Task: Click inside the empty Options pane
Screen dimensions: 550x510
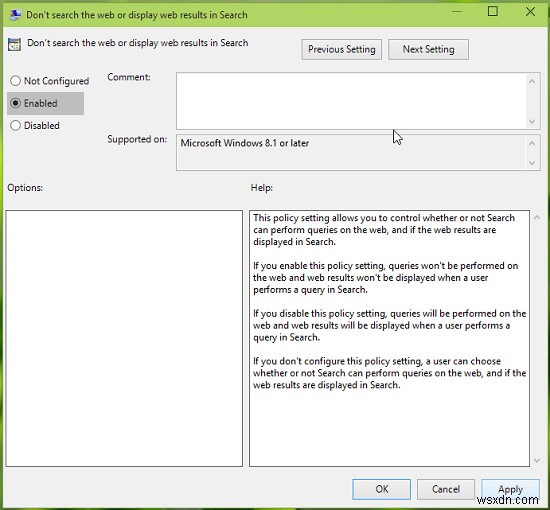Action: pyautogui.click(x=124, y=338)
